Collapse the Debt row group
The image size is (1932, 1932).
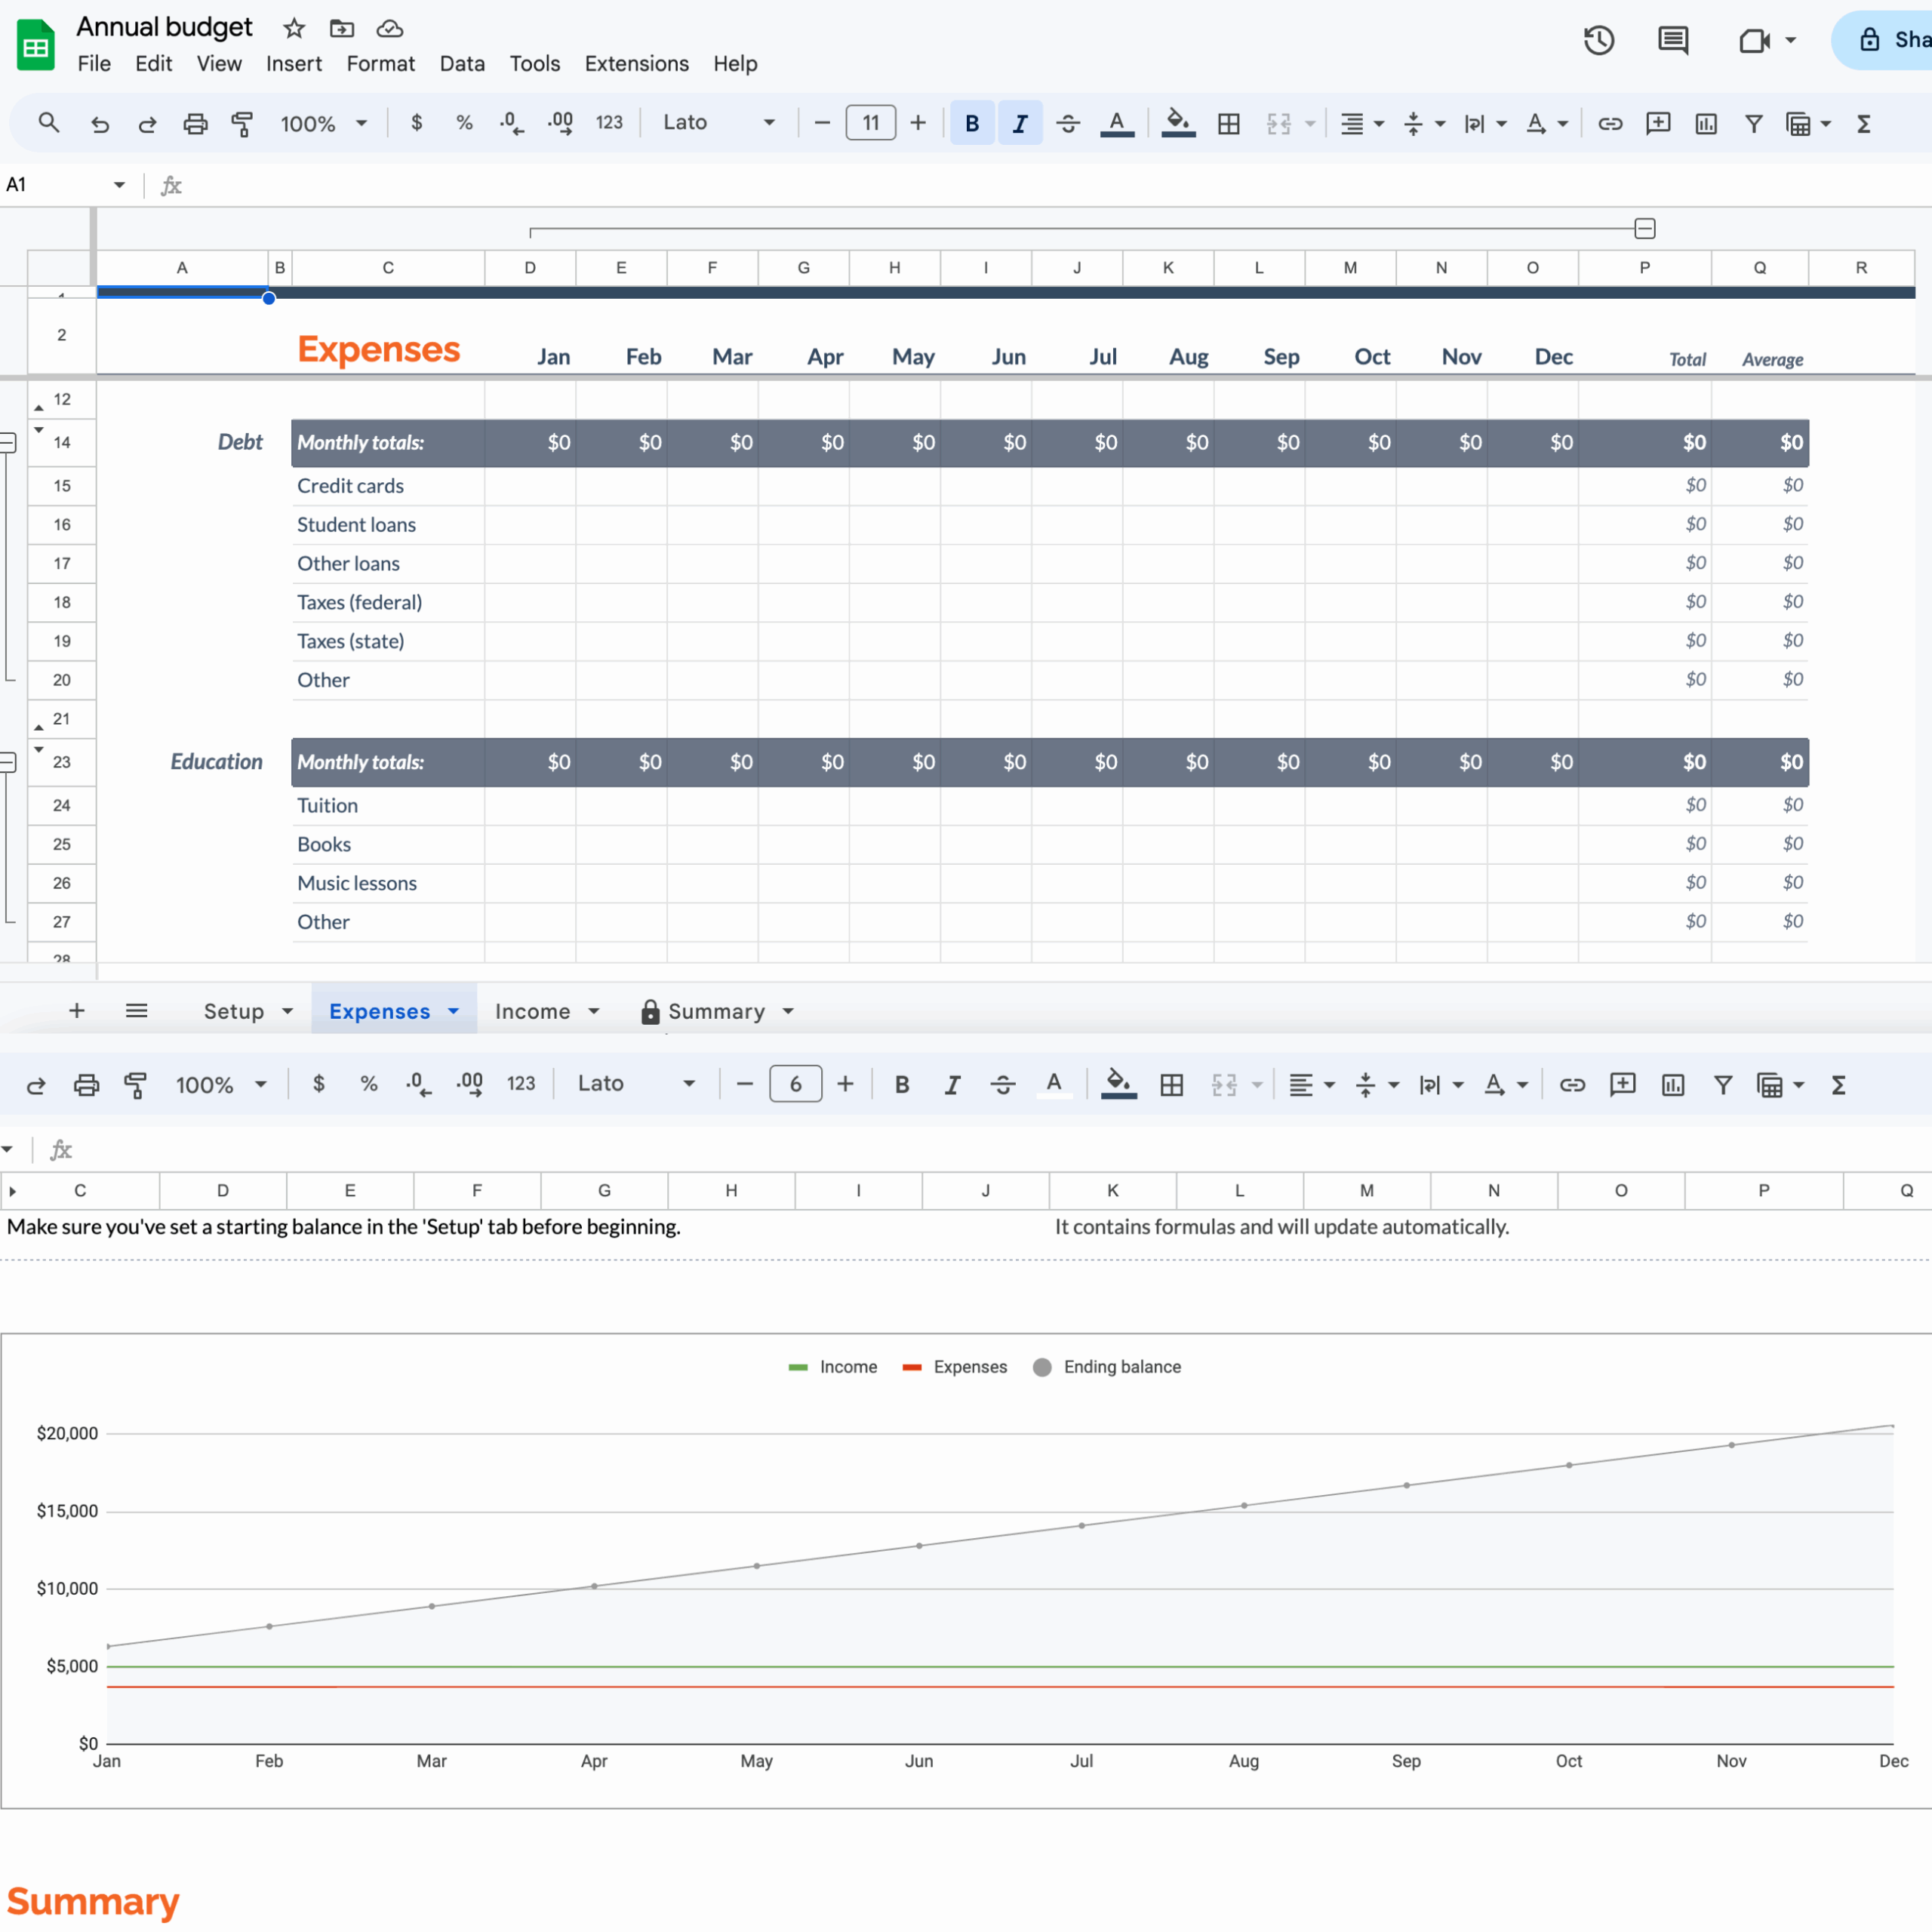(x=8, y=442)
